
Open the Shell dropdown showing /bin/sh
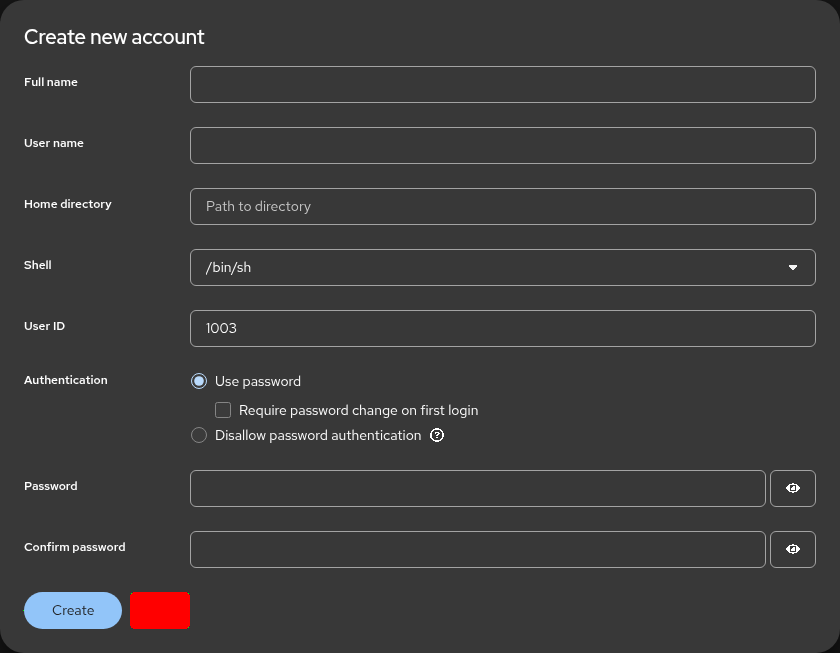click(x=502, y=267)
